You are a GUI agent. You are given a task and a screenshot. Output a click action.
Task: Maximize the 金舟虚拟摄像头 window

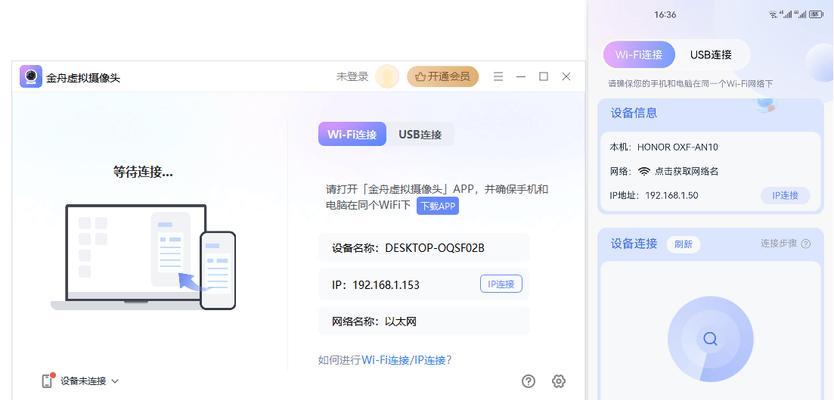pyautogui.click(x=544, y=77)
